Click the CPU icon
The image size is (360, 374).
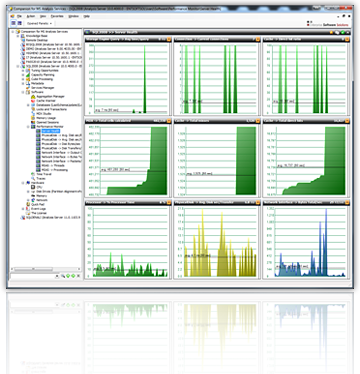click(33, 187)
